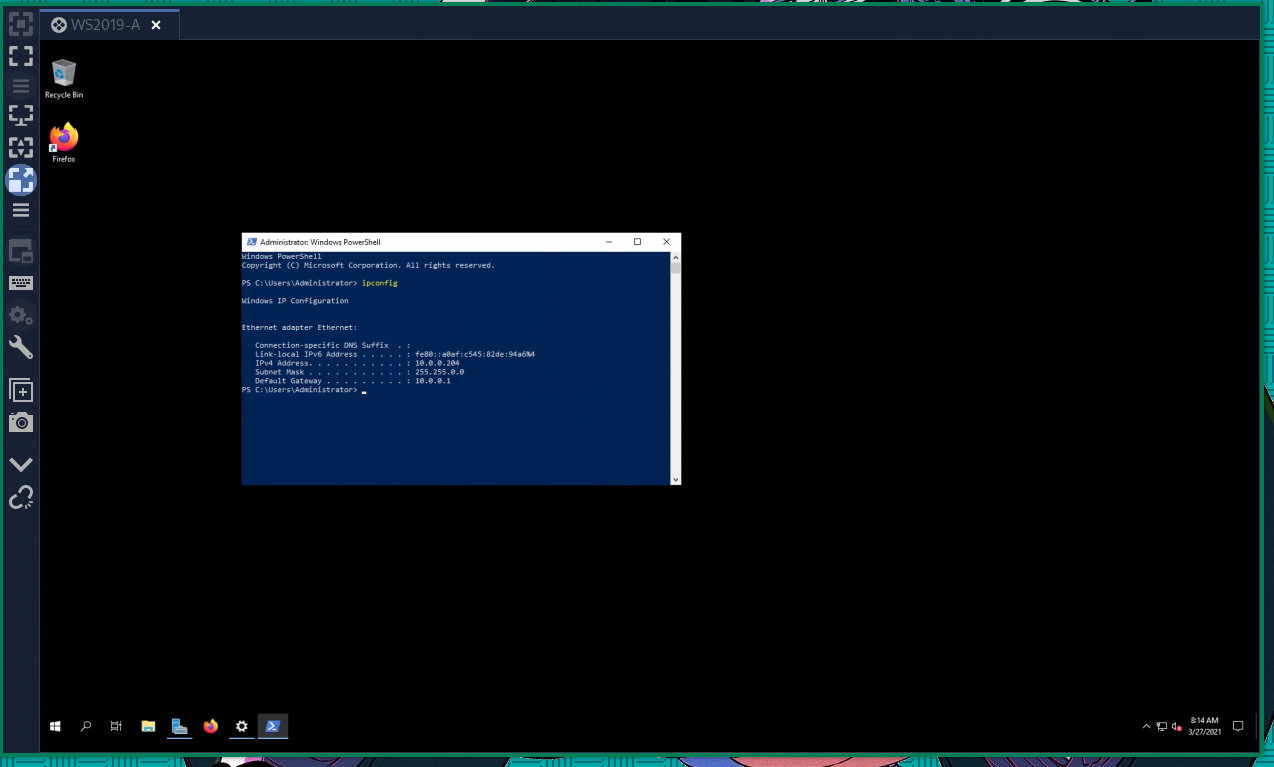Select the Firefox desktop shortcut
1274x767 pixels.
pos(64,143)
